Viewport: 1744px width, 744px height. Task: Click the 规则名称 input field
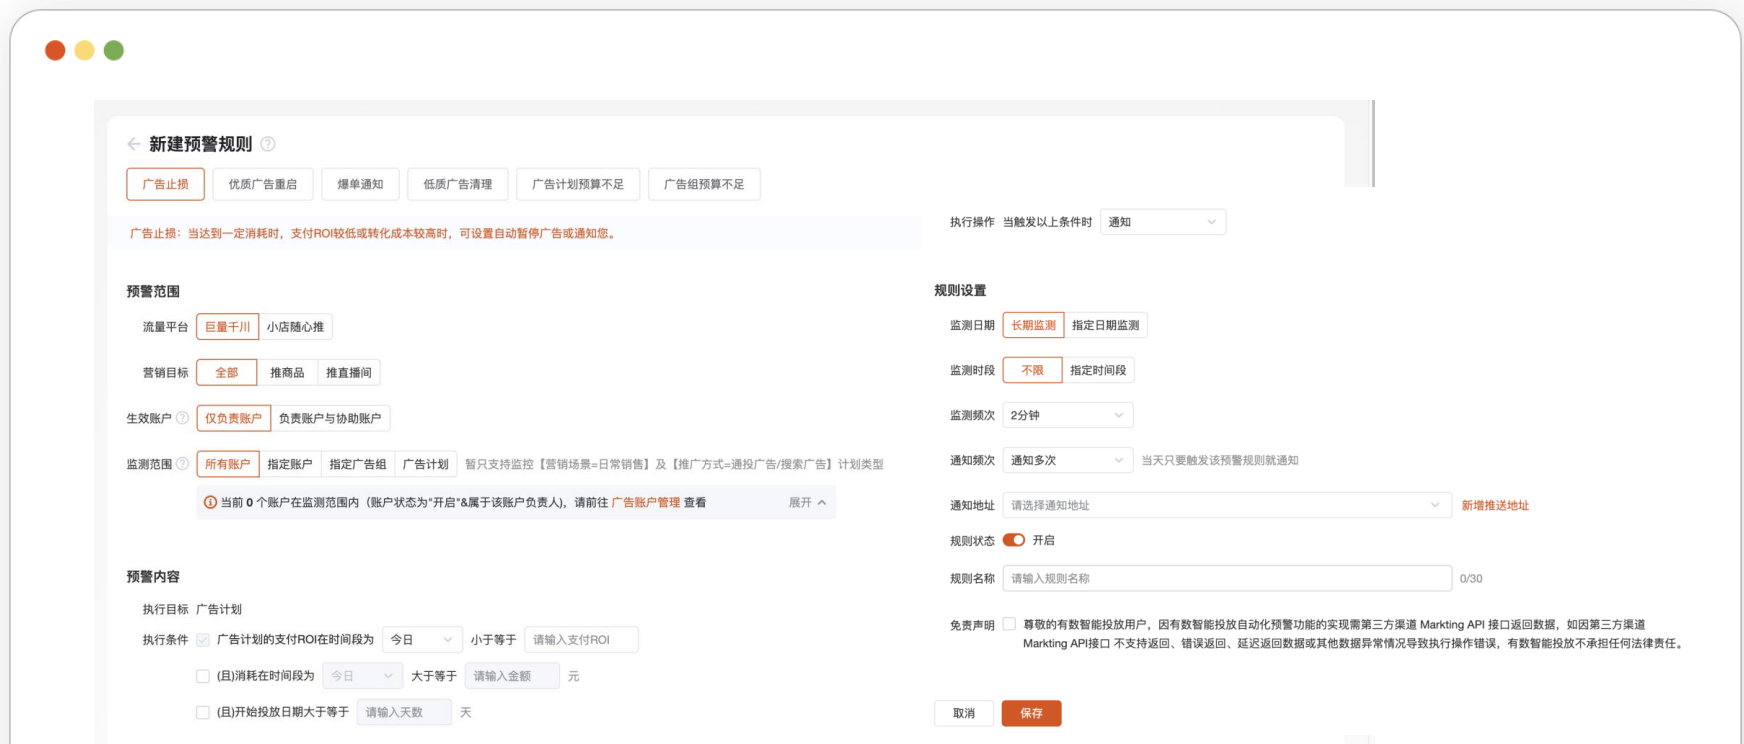(x=1226, y=578)
